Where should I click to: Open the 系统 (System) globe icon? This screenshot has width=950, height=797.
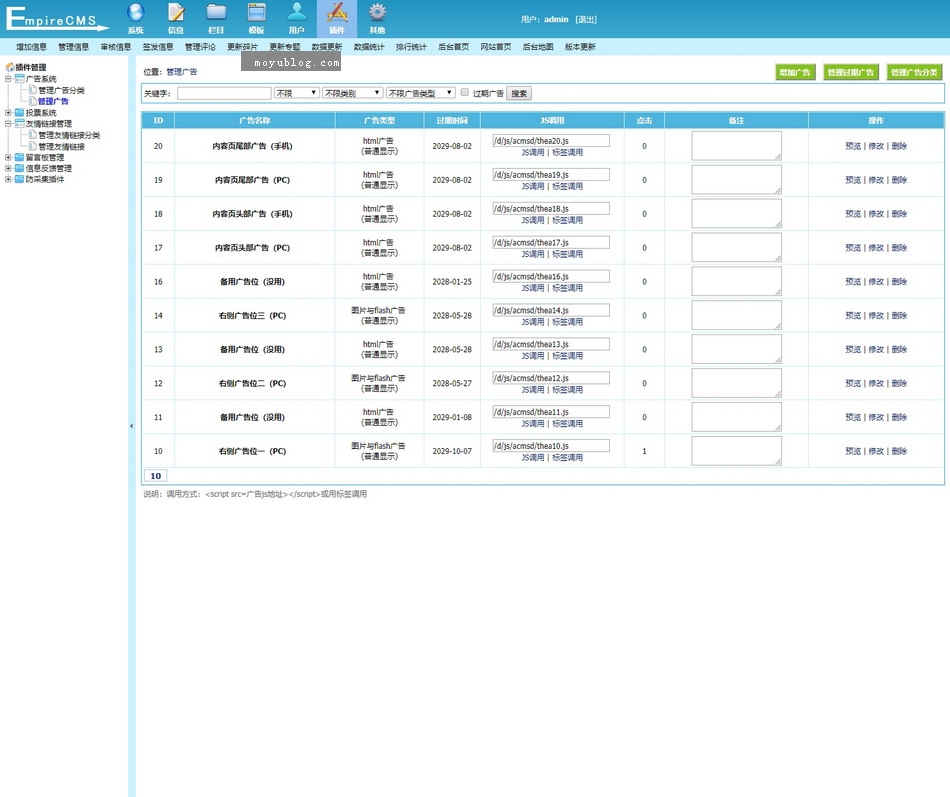pos(136,13)
